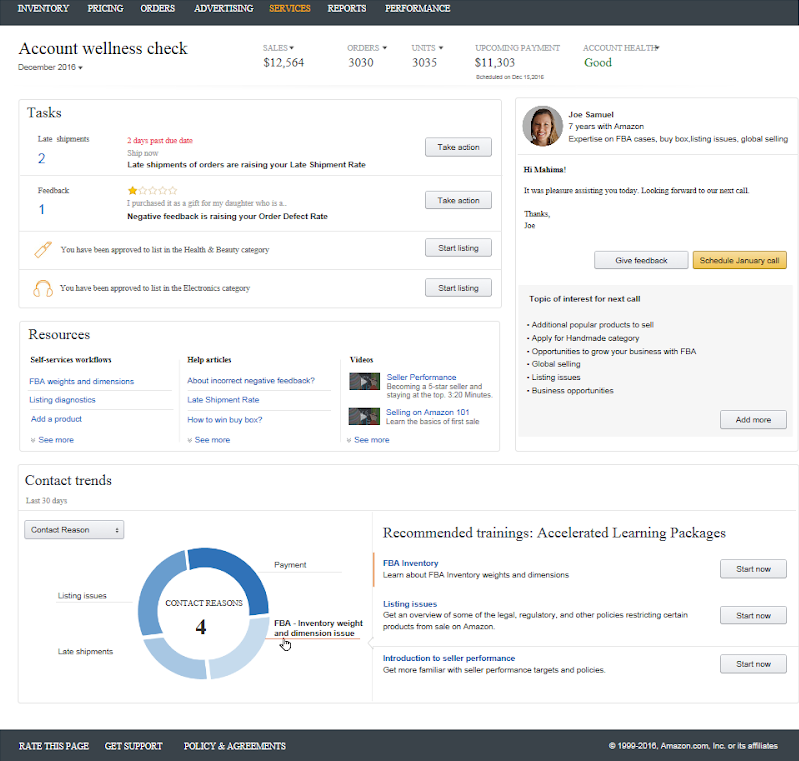The height and width of the screenshot is (761, 799).
Task: Click Rate This Page in footer
Action: [x=54, y=746]
